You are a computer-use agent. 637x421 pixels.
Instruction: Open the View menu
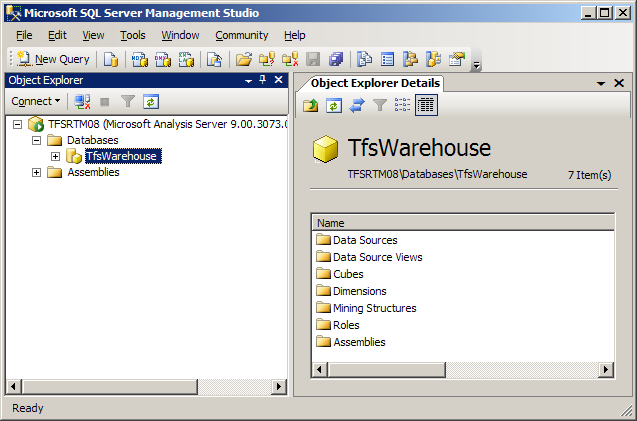[x=93, y=35]
